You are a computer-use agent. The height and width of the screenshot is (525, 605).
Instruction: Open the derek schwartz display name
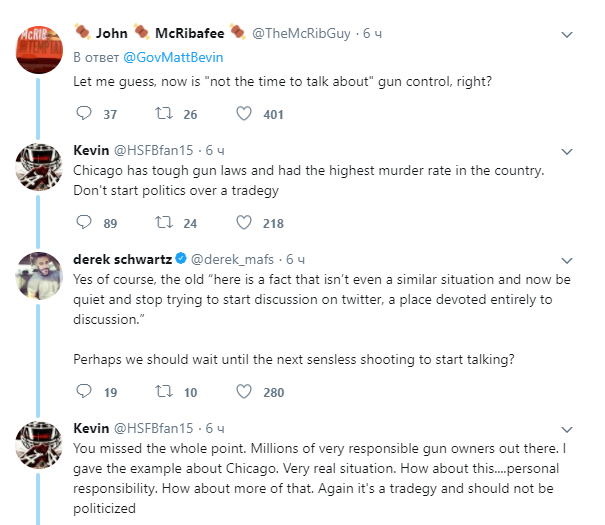coord(122,259)
